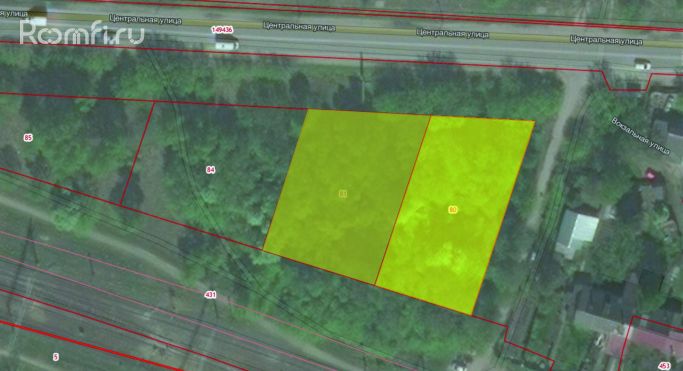
Task: Select parcel label 85
Action: [28, 138]
